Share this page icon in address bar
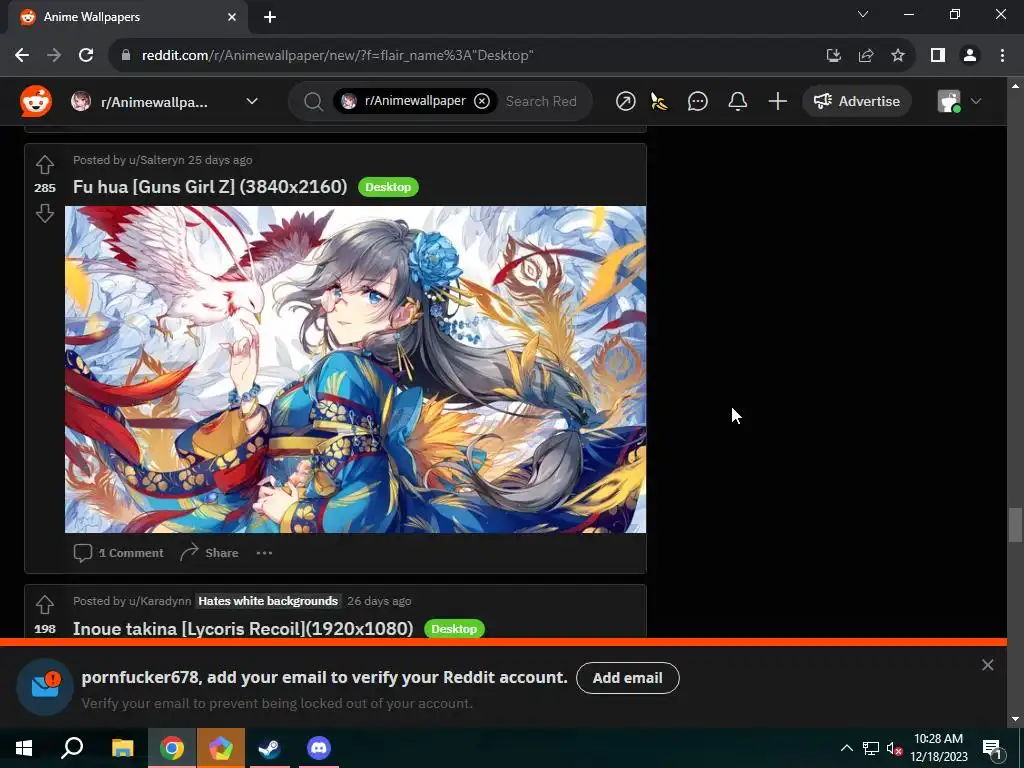 point(866,56)
